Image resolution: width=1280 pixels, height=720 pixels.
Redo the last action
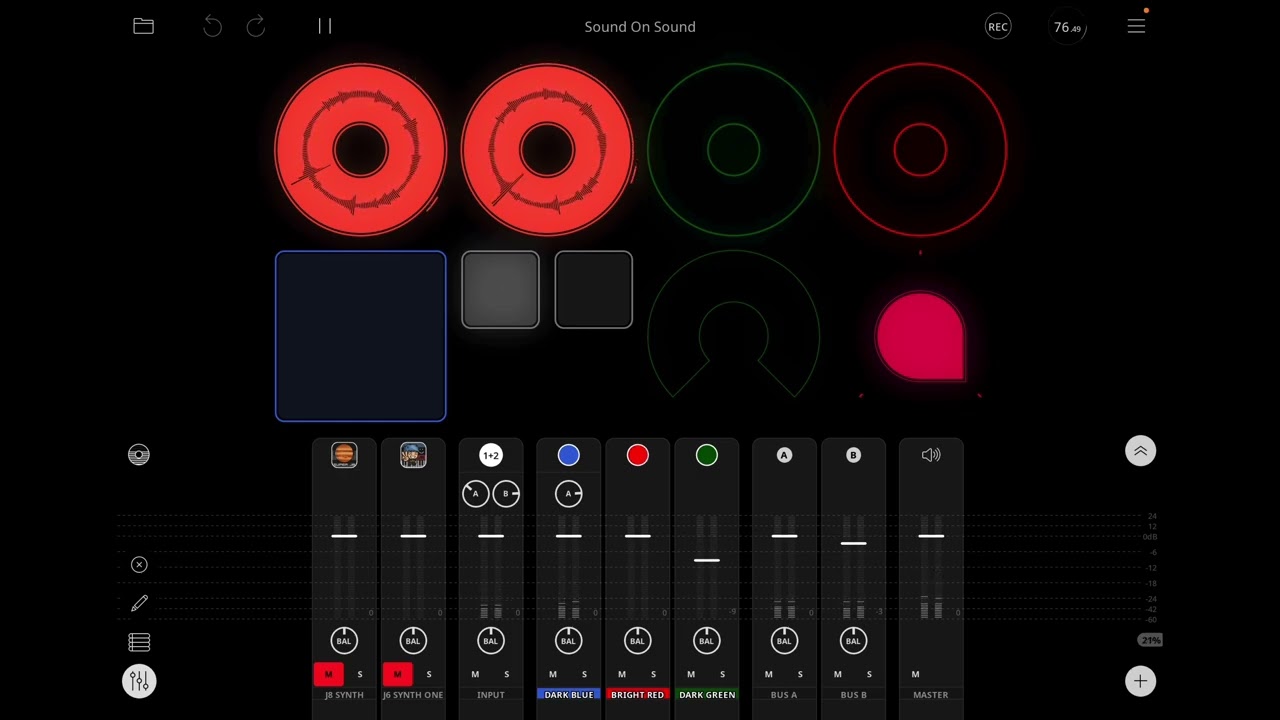tap(256, 26)
